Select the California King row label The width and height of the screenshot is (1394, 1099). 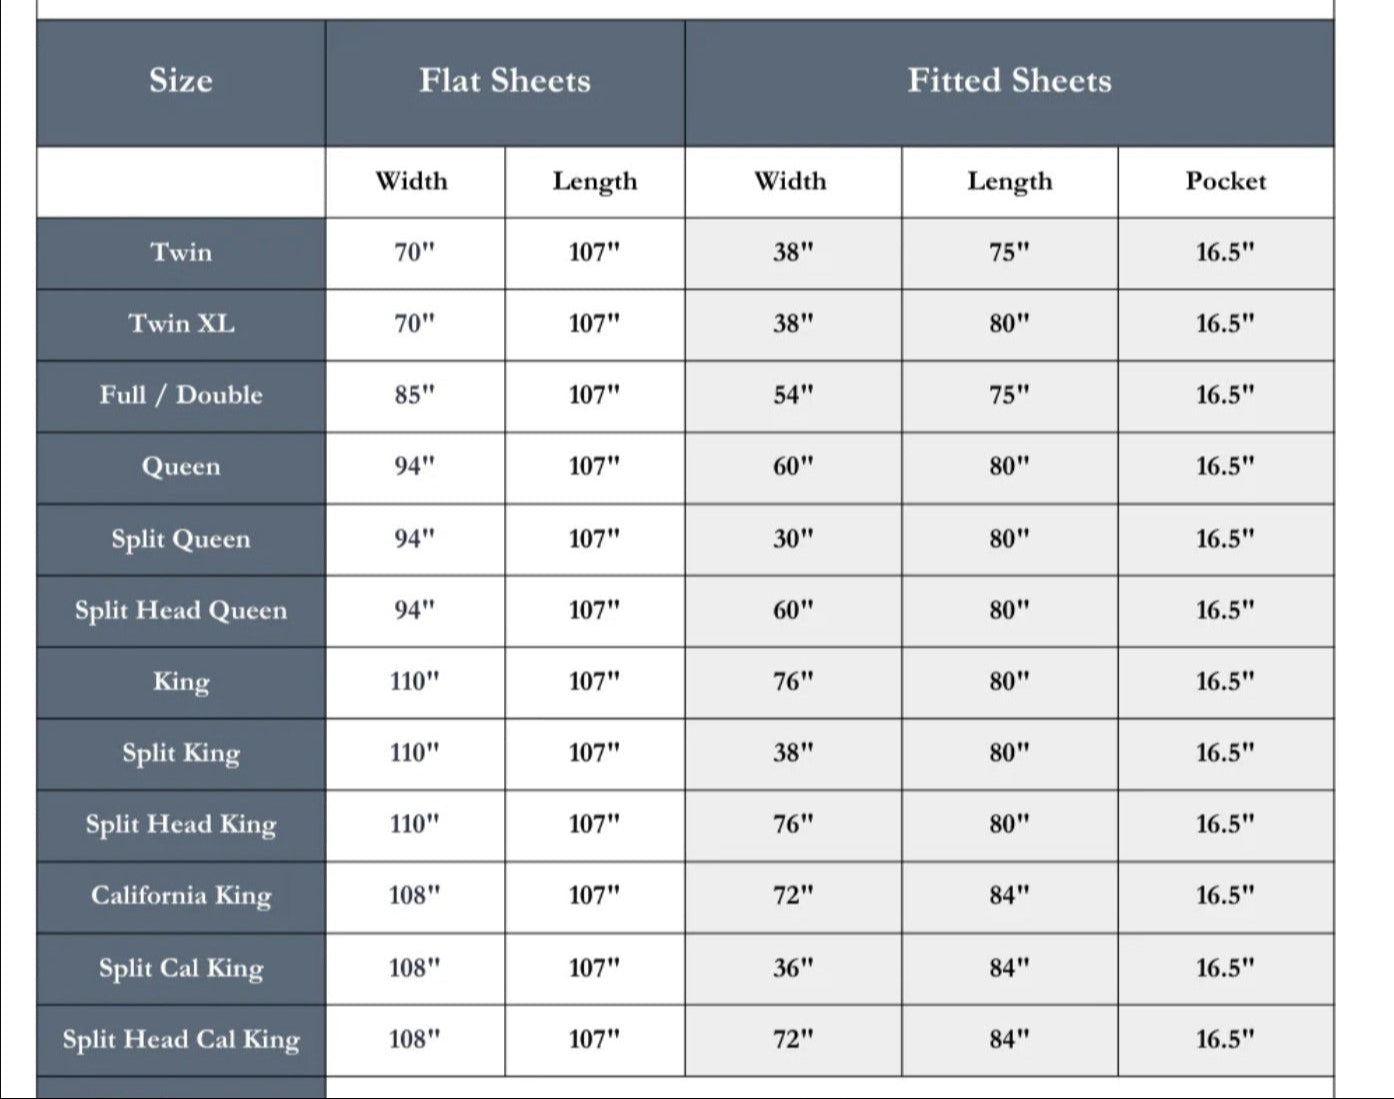(181, 896)
